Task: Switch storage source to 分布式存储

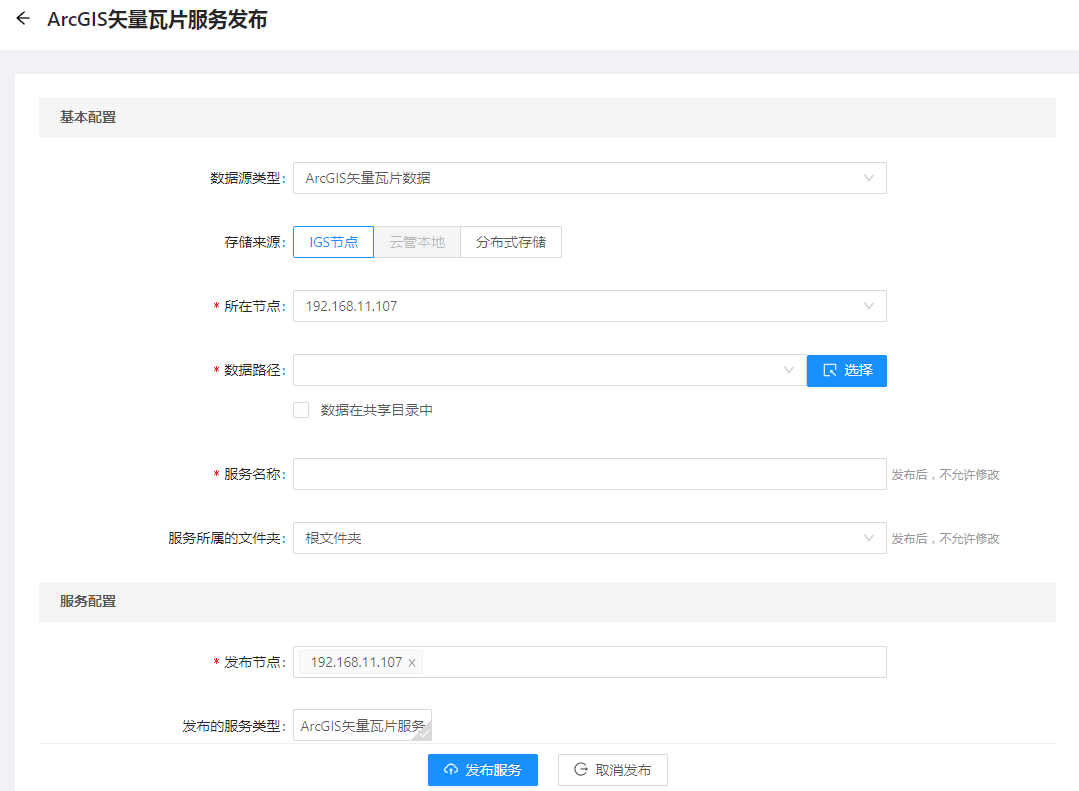Action: (x=511, y=242)
